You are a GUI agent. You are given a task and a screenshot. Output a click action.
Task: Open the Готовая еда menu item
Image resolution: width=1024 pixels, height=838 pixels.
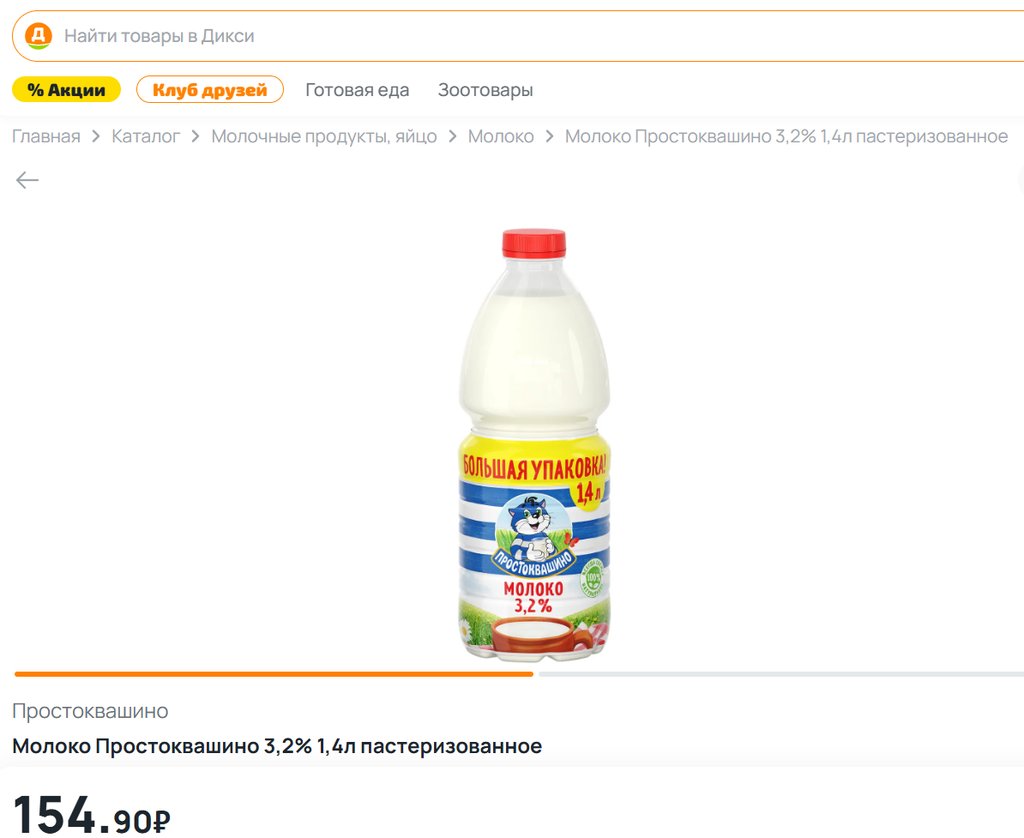[357, 89]
